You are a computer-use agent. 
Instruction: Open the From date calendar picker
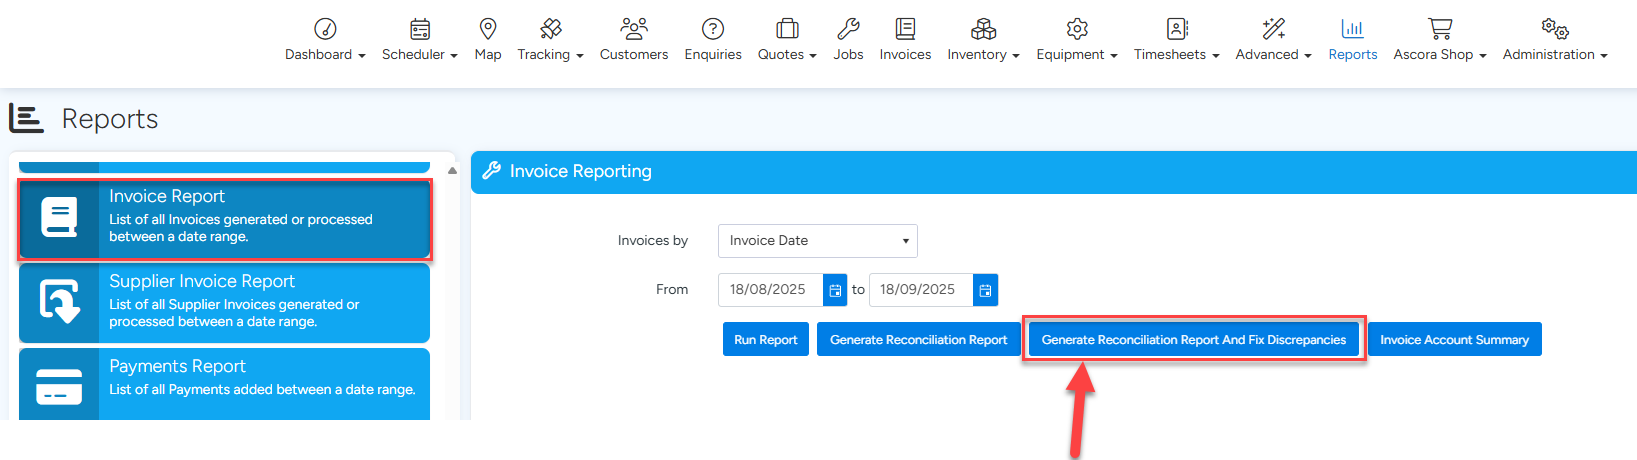(x=835, y=290)
